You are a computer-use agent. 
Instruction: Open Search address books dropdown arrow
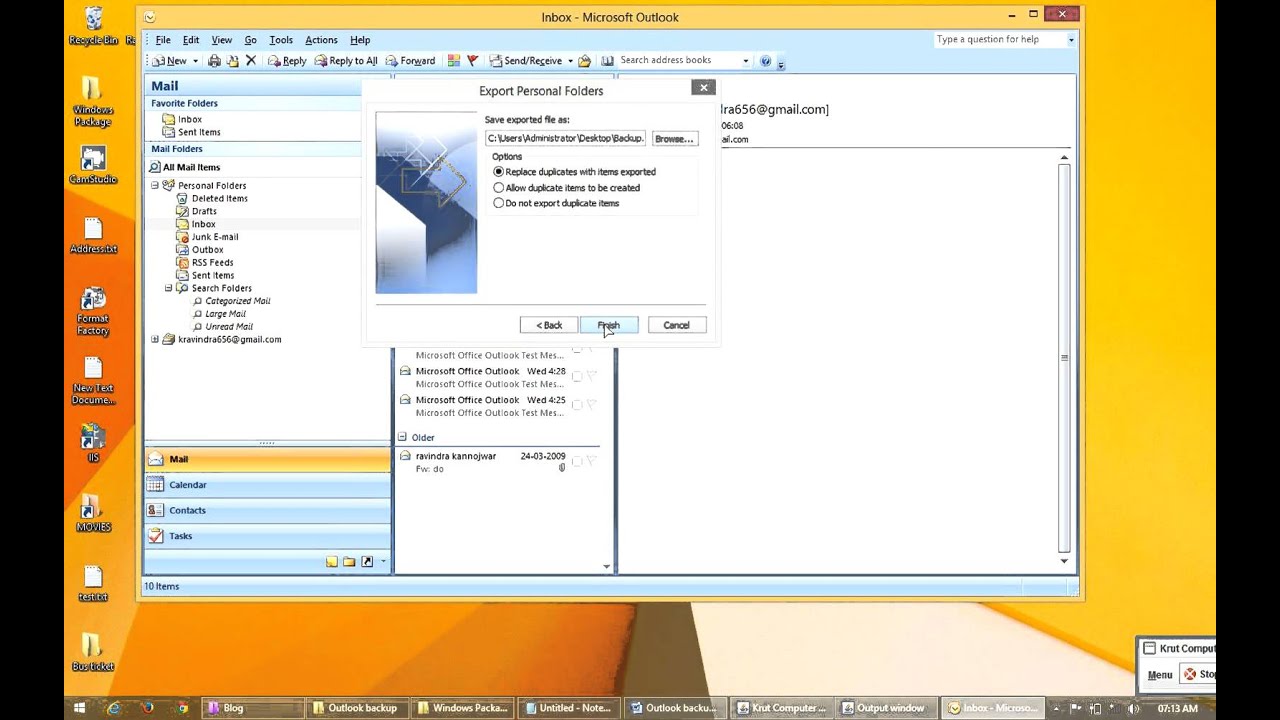(746, 61)
